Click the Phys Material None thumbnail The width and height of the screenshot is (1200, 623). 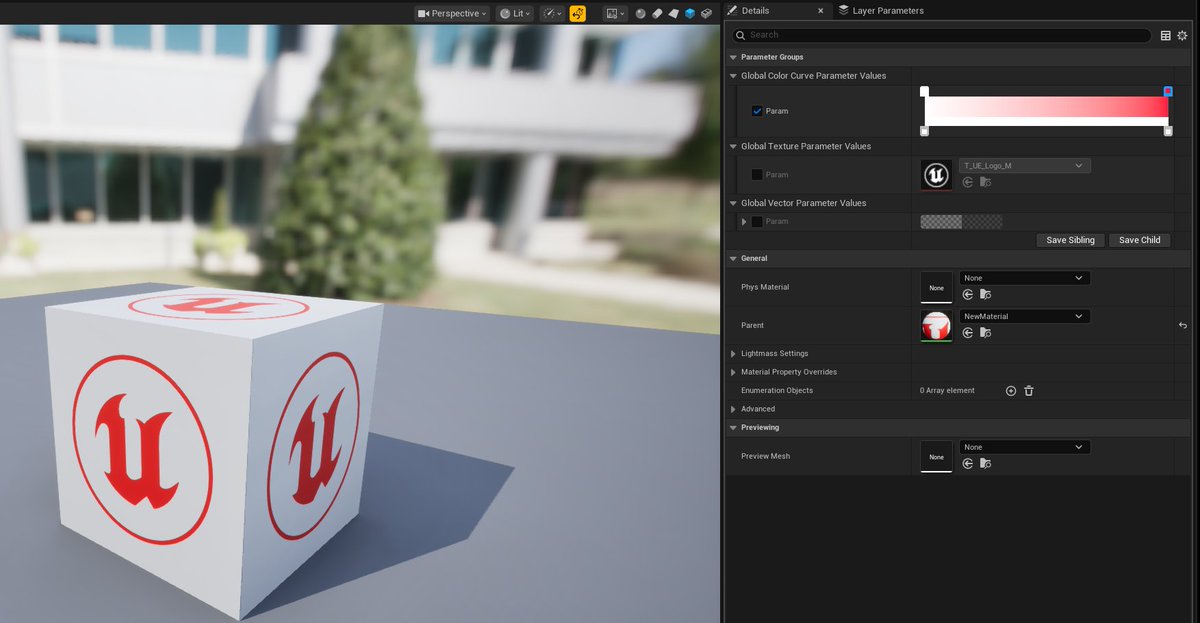tap(936, 287)
